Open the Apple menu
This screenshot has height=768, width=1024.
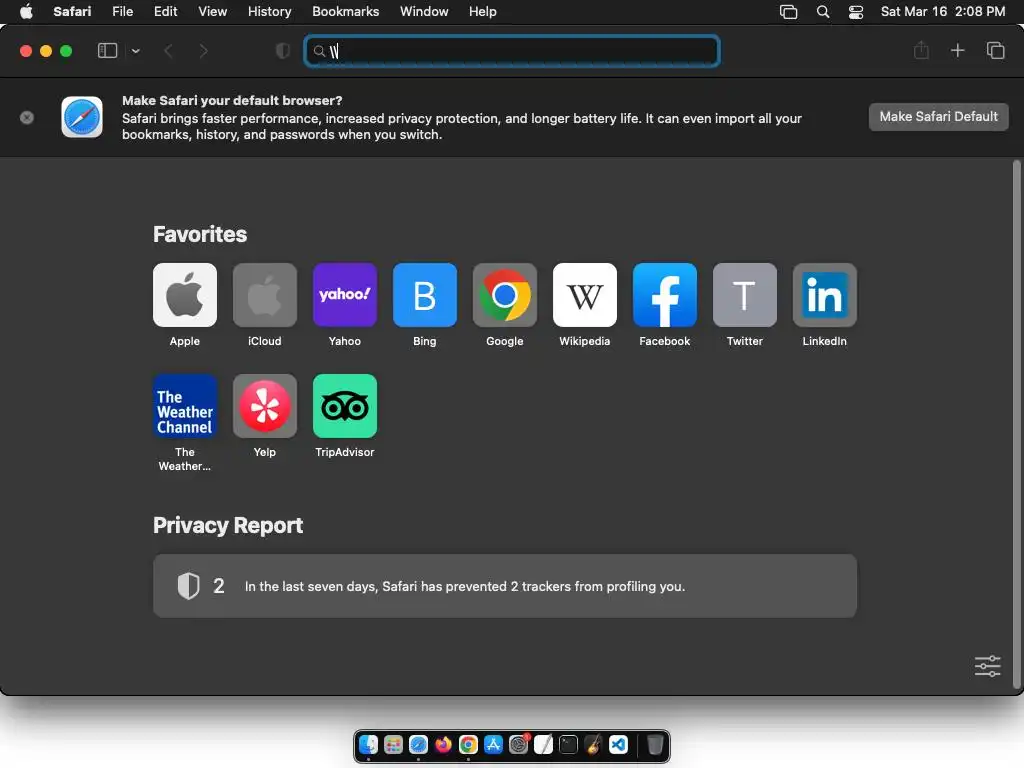[x=26, y=12]
